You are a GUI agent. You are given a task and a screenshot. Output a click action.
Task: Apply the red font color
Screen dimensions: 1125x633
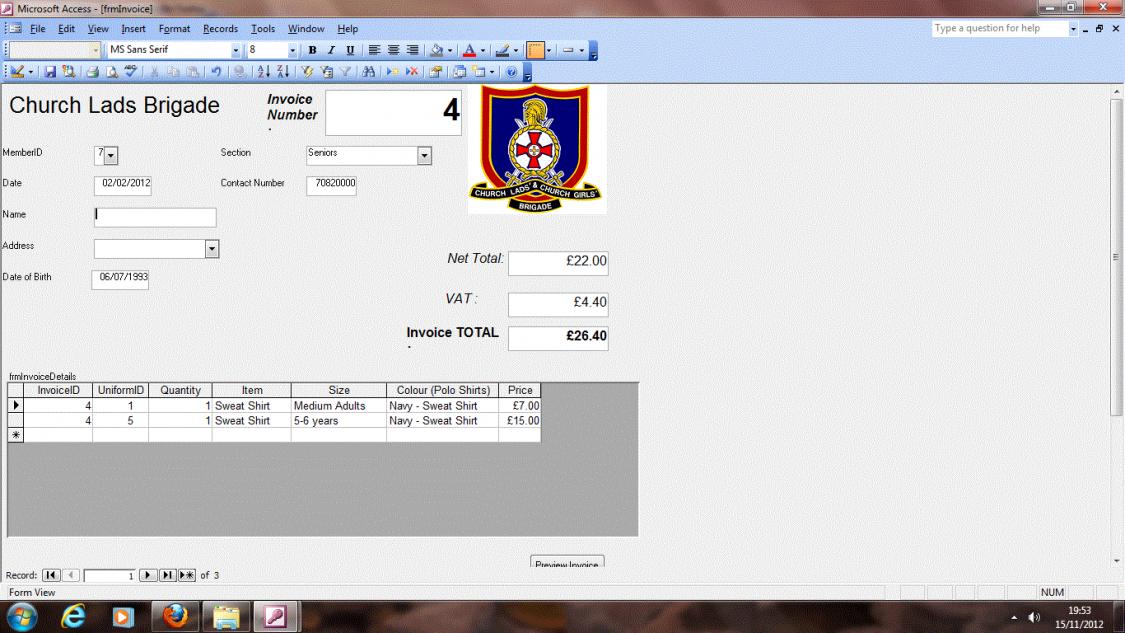click(469, 50)
